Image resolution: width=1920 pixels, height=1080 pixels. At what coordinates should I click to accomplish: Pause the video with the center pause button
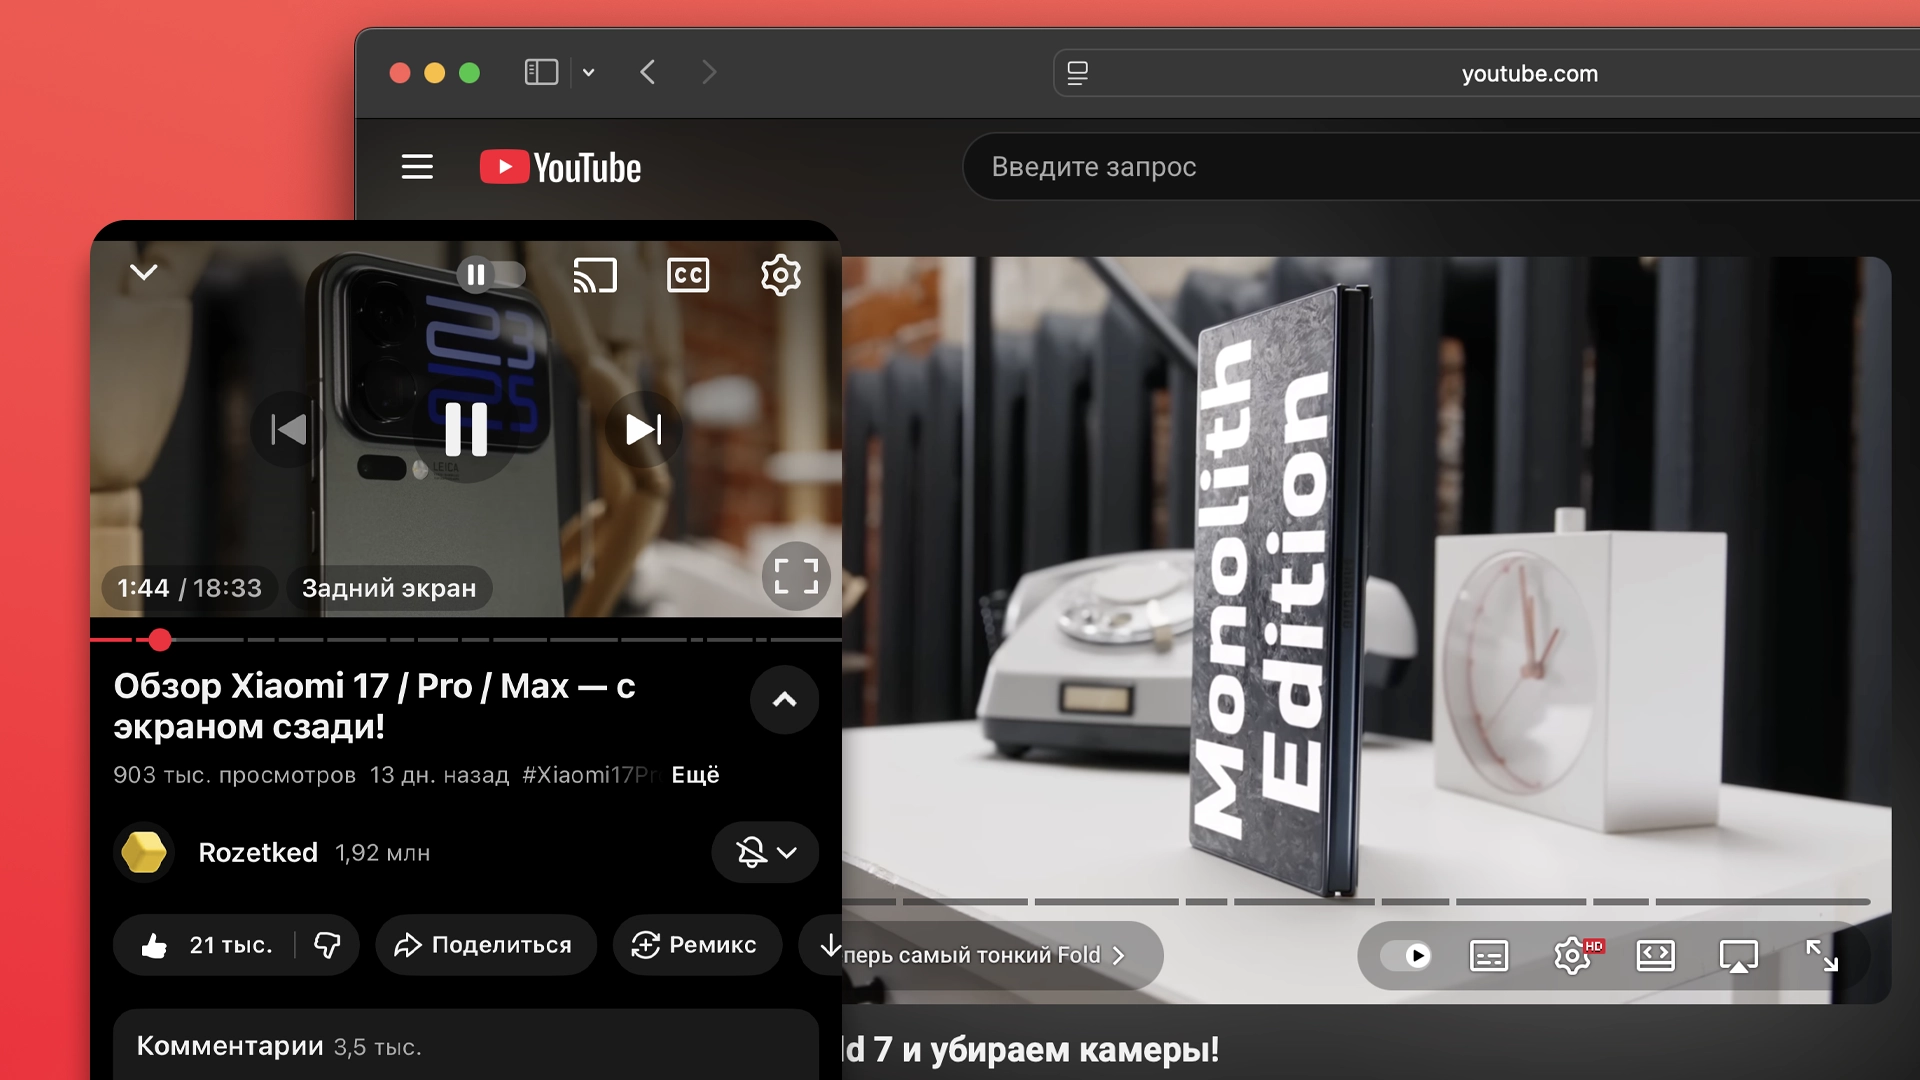point(466,429)
